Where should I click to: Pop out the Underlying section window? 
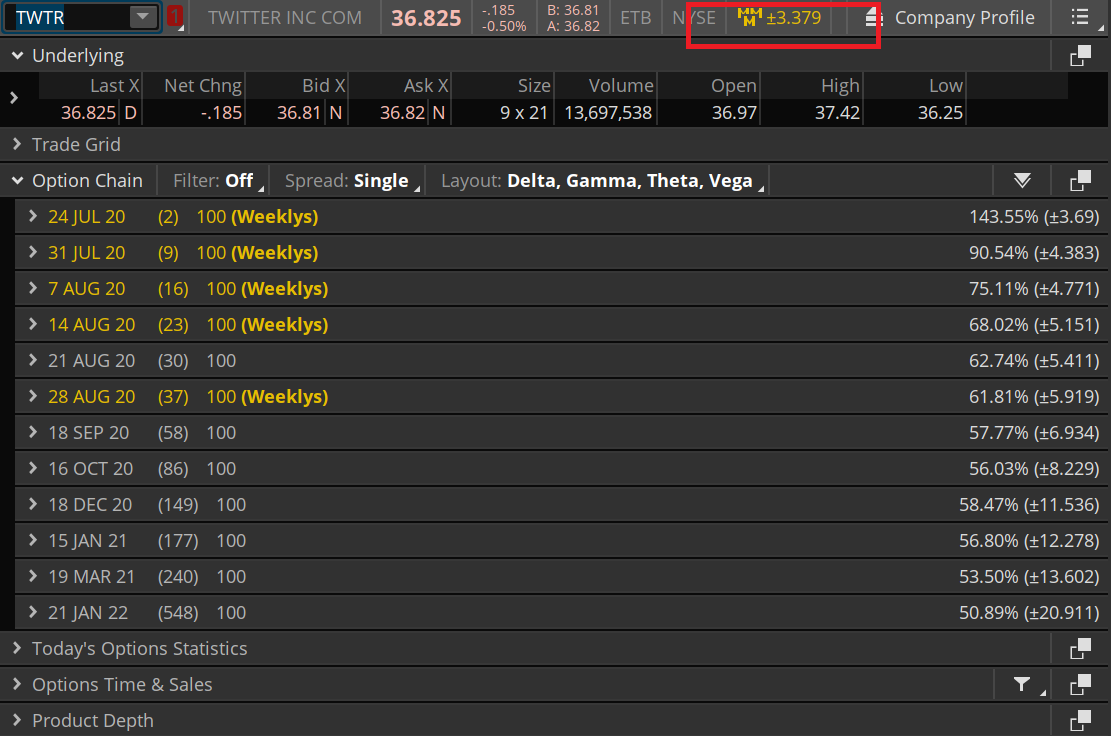pyautogui.click(x=1081, y=55)
